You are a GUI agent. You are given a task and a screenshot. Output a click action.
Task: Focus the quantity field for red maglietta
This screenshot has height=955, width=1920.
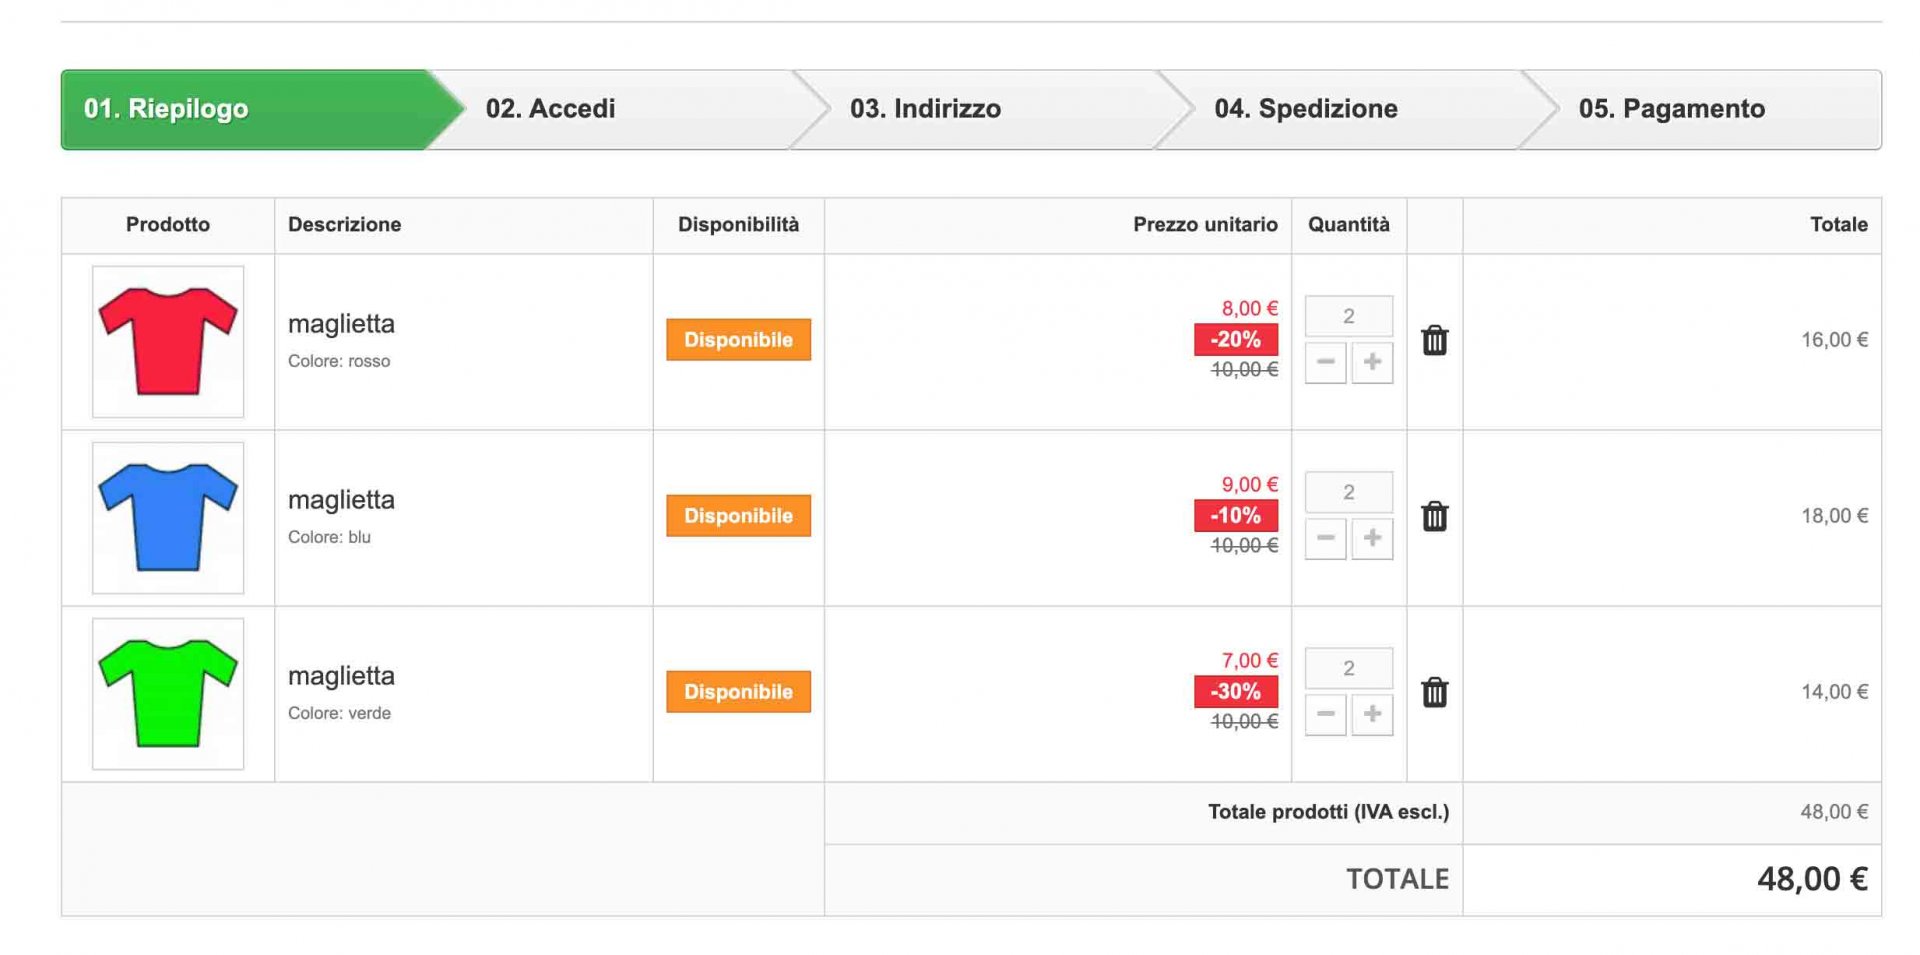tap(1348, 316)
